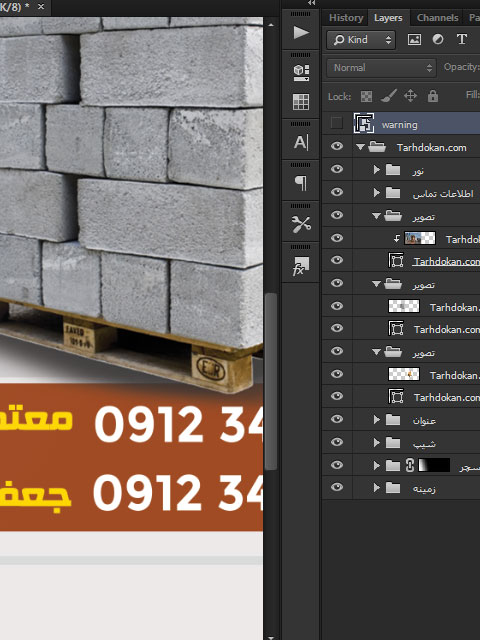Viewport: 480px width, 640px height.
Task: Expand the اطلاعات تماس group
Action: coord(376,192)
